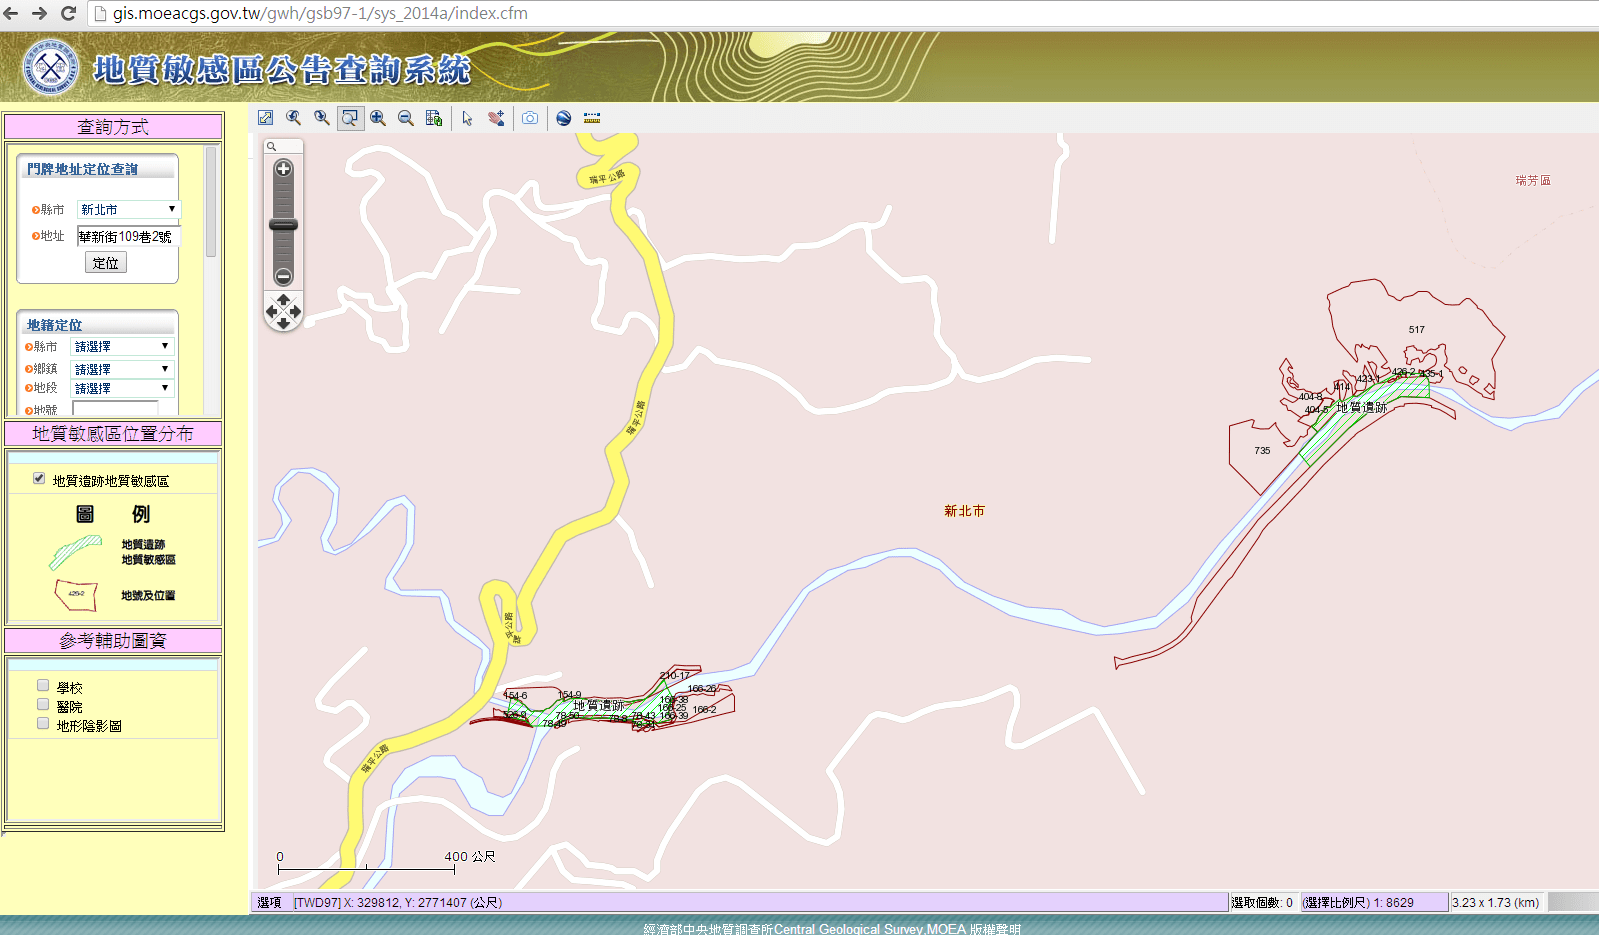Uncheck the 地質遺跡地質敏感區 layer checkbox
Viewport: 1599px width, 935px height.
tap(39, 478)
